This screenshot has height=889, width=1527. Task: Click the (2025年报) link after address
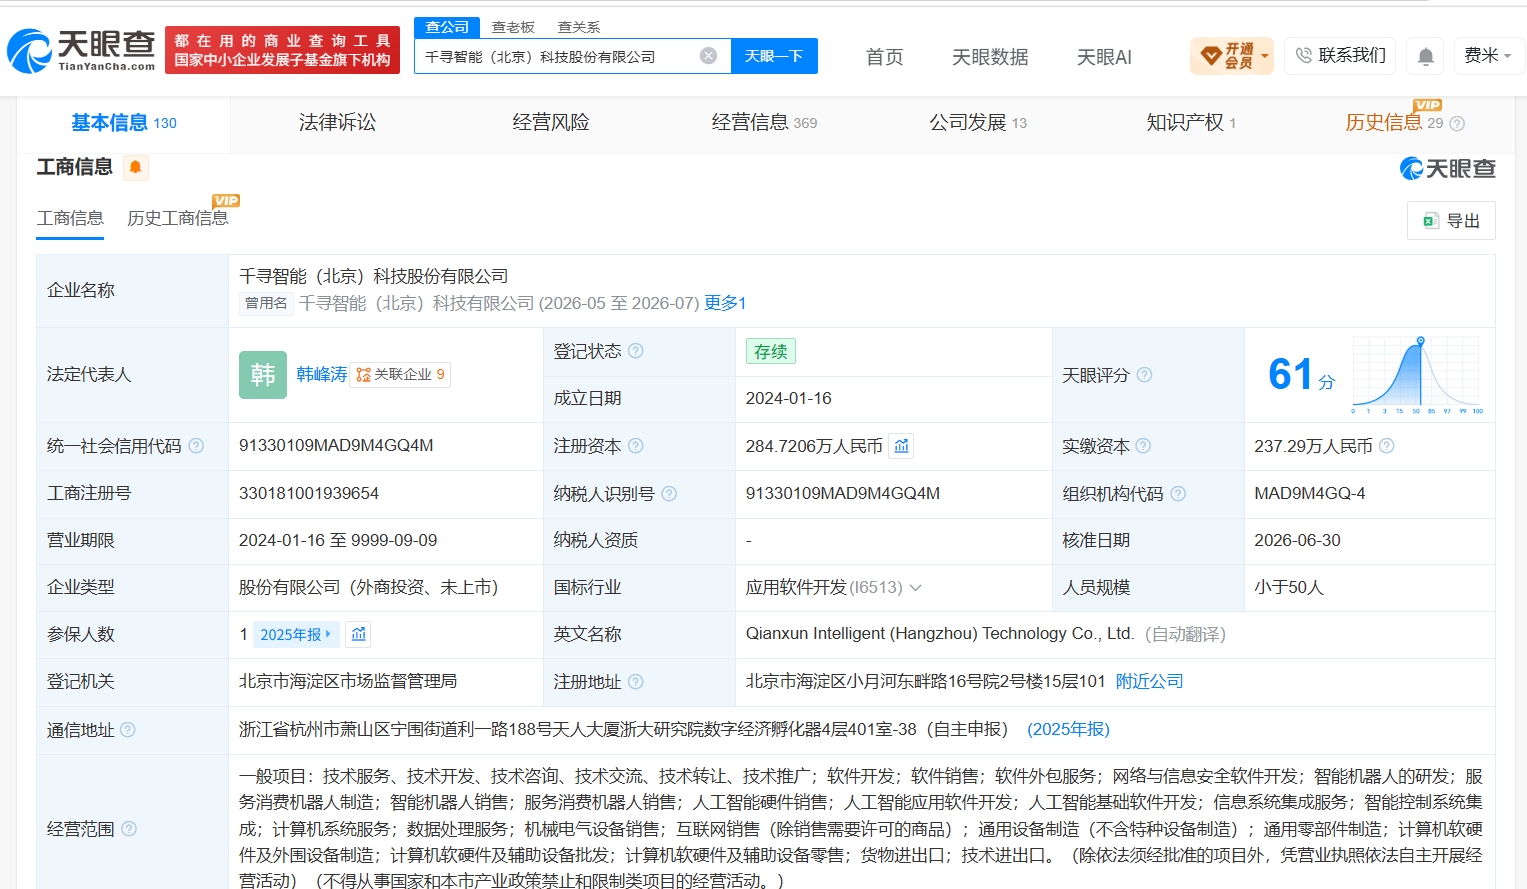pyautogui.click(x=1068, y=730)
